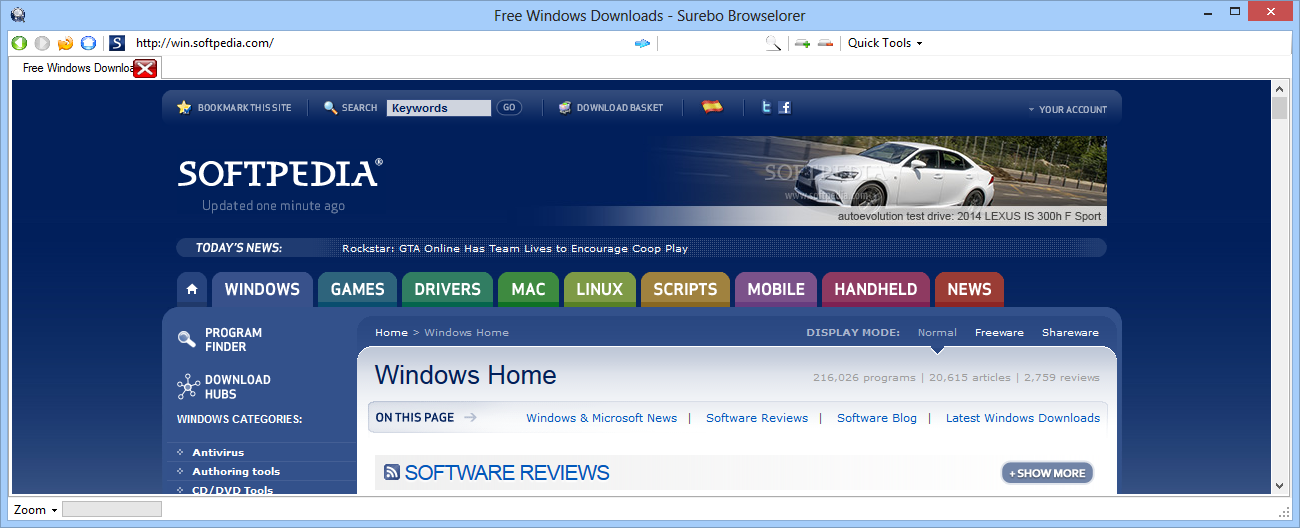Open the Mobile tab
The image size is (1300, 528).
[x=776, y=289]
